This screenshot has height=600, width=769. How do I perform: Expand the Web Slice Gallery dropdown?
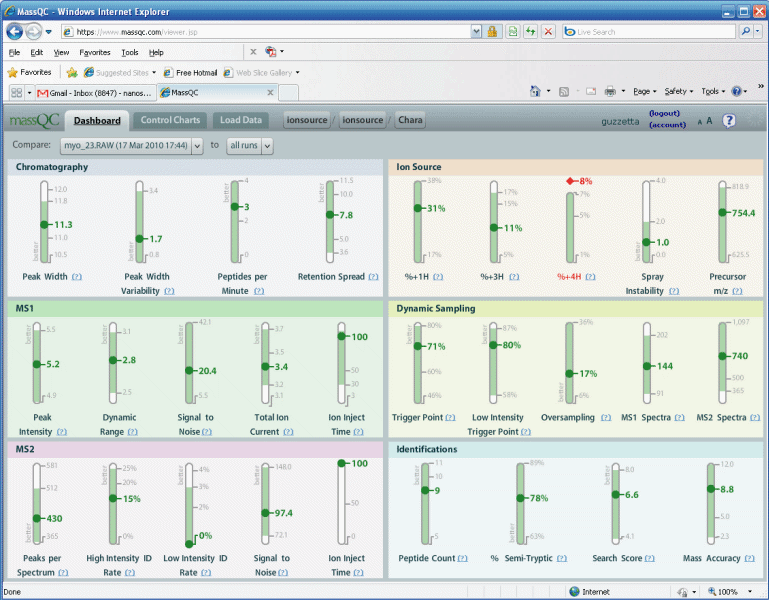[297, 73]
